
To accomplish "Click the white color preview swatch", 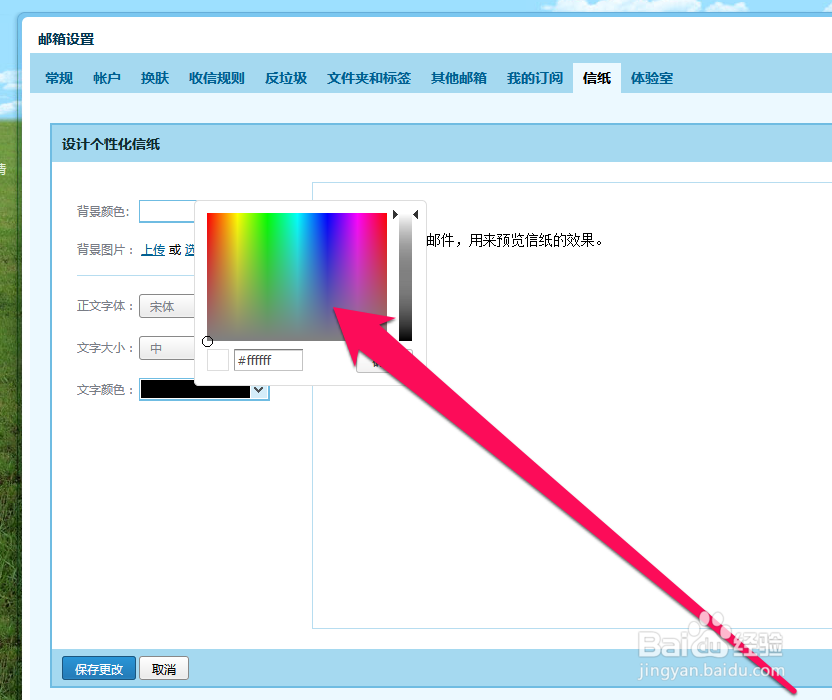I will [x=218, y=360].
